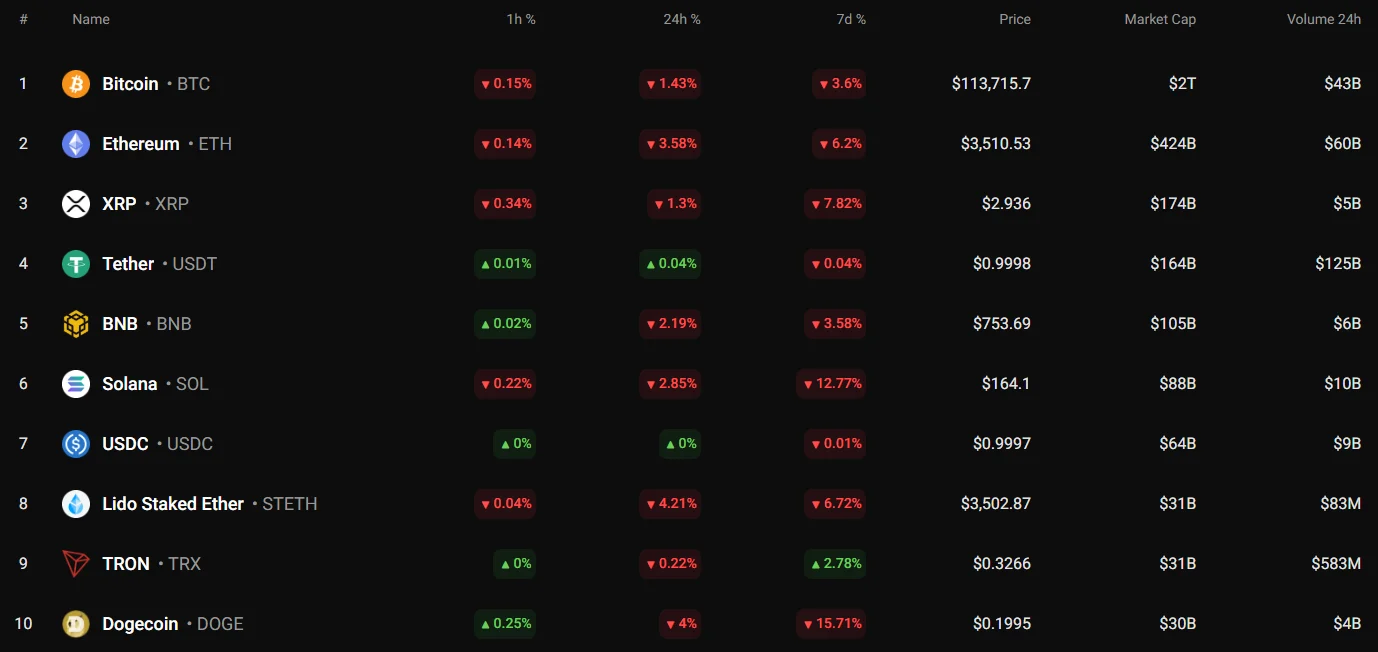Click the Bitcoin coin logo icon
This screenshot has height=652, width=1378.
tap(76, 84)
